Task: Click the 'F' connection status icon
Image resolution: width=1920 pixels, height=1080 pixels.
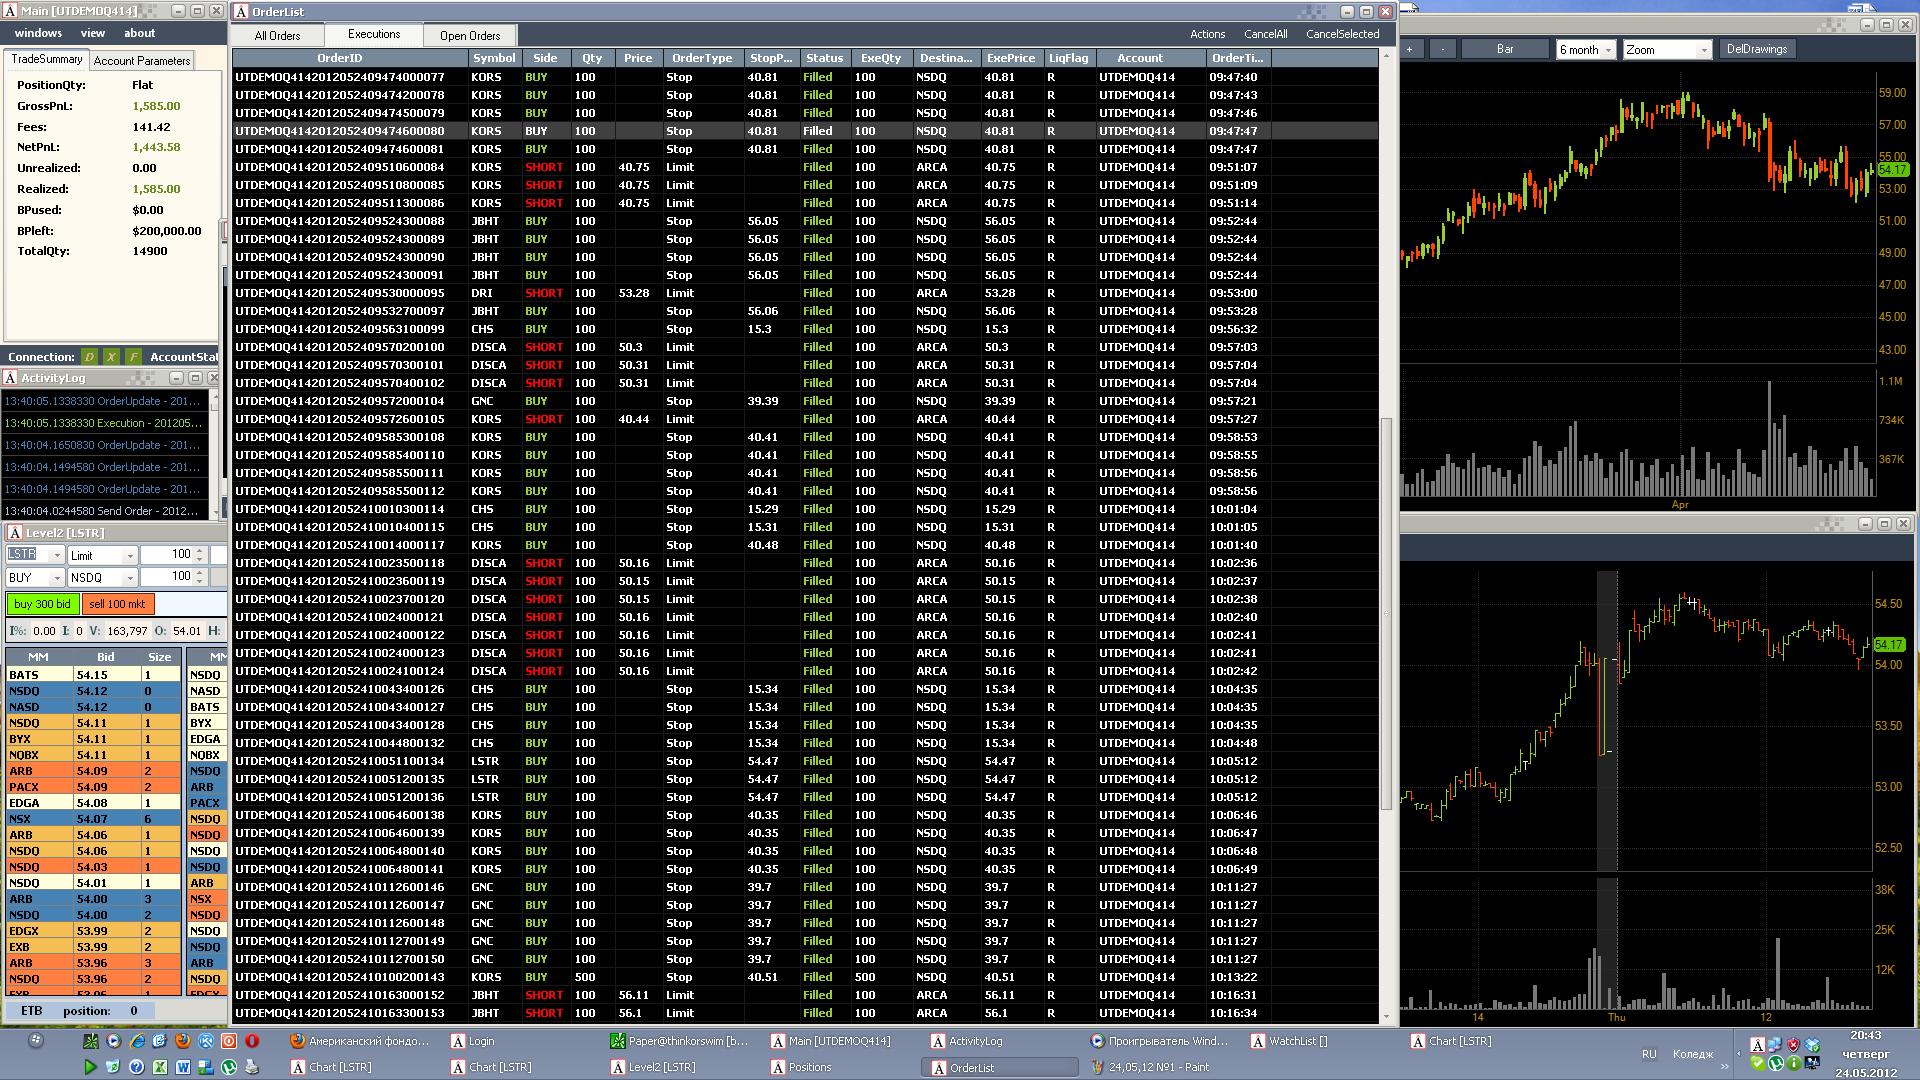Action: tap(133, 357)
